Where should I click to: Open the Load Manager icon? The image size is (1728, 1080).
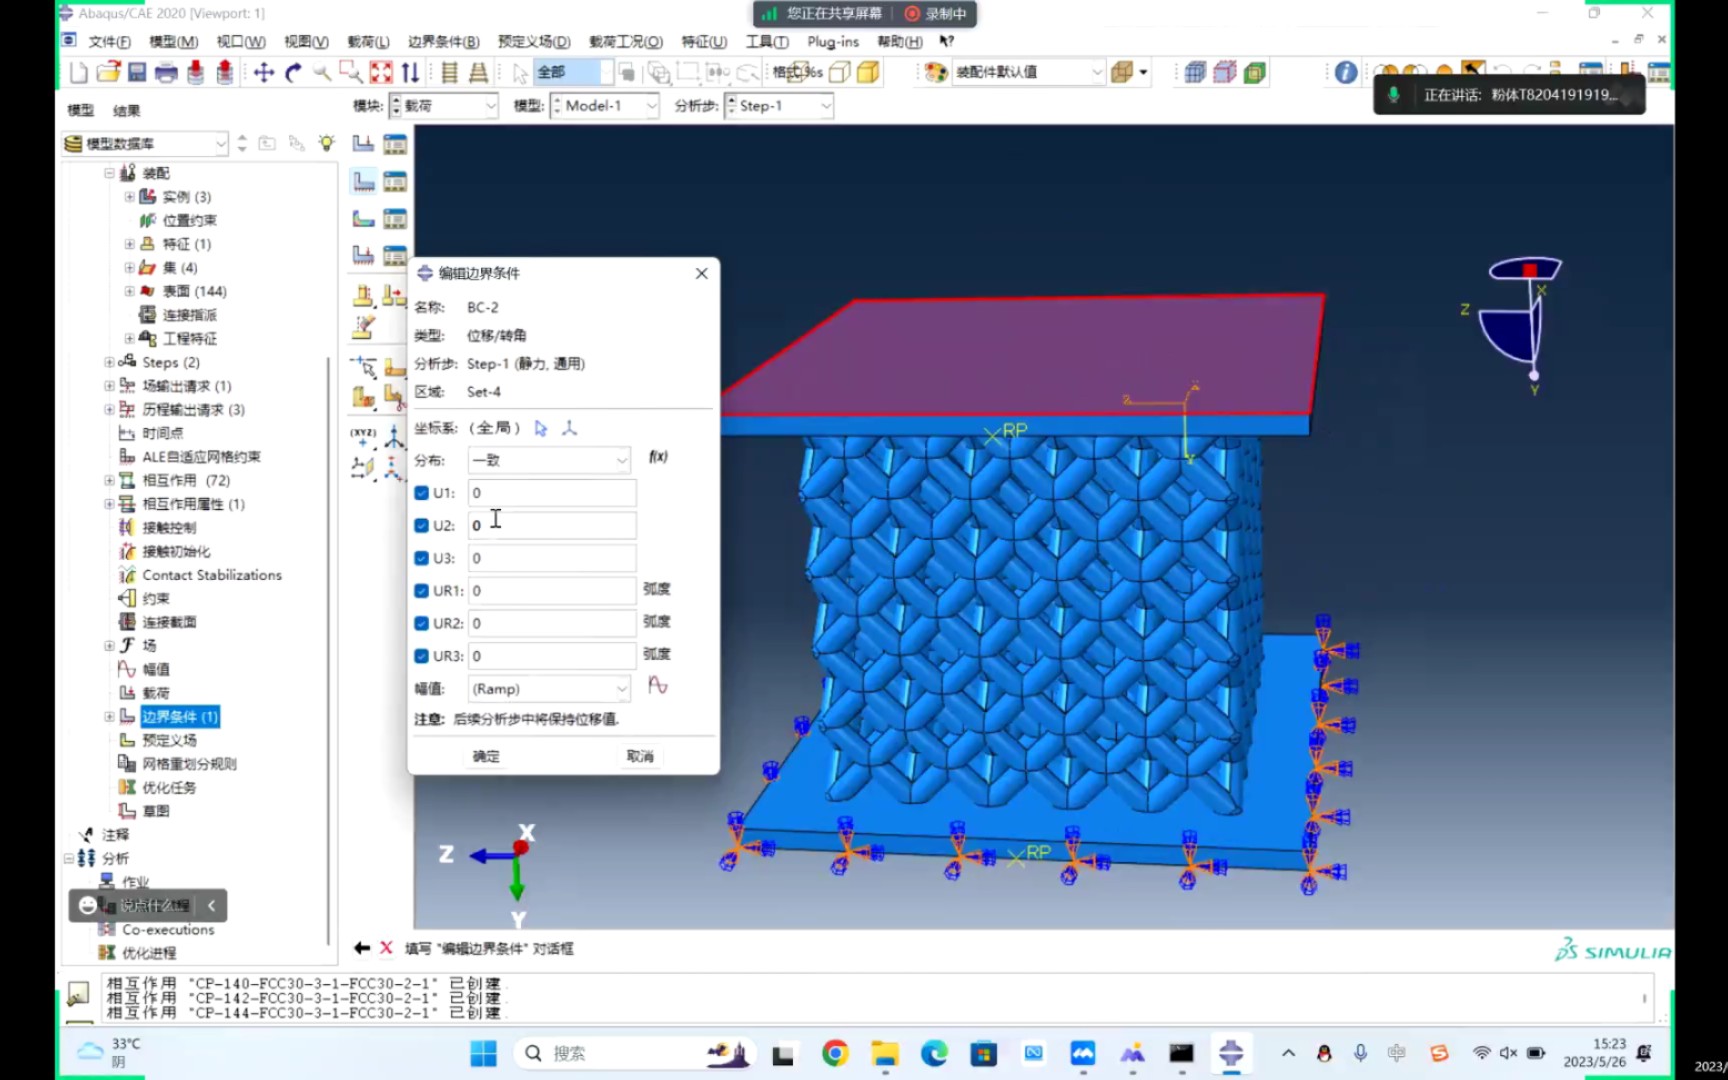click(x=395, y=143)
